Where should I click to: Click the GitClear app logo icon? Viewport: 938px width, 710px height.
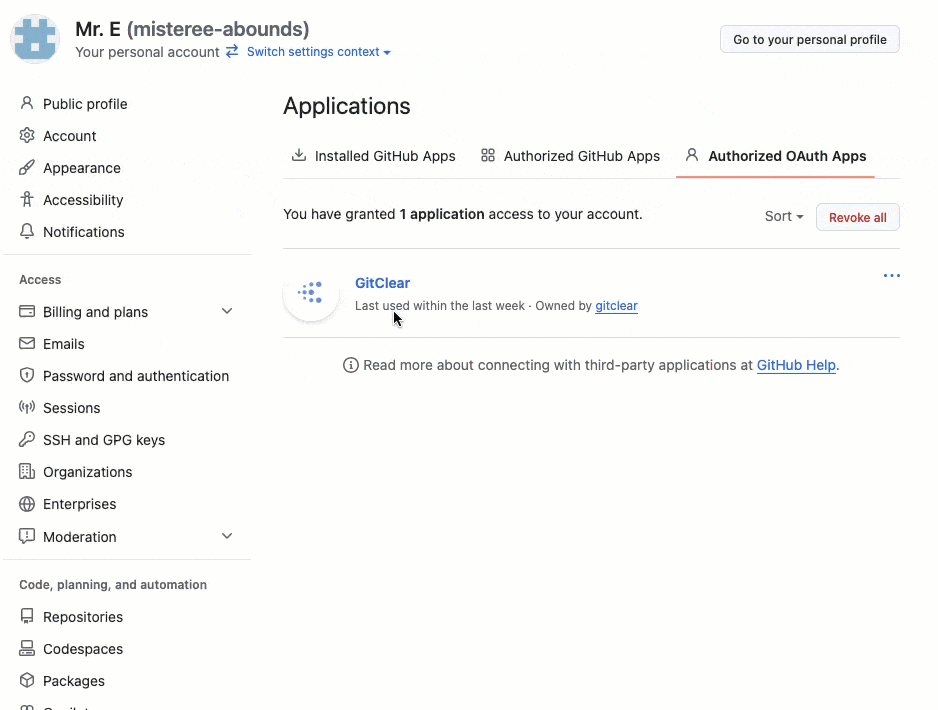(x=311, y=293)
